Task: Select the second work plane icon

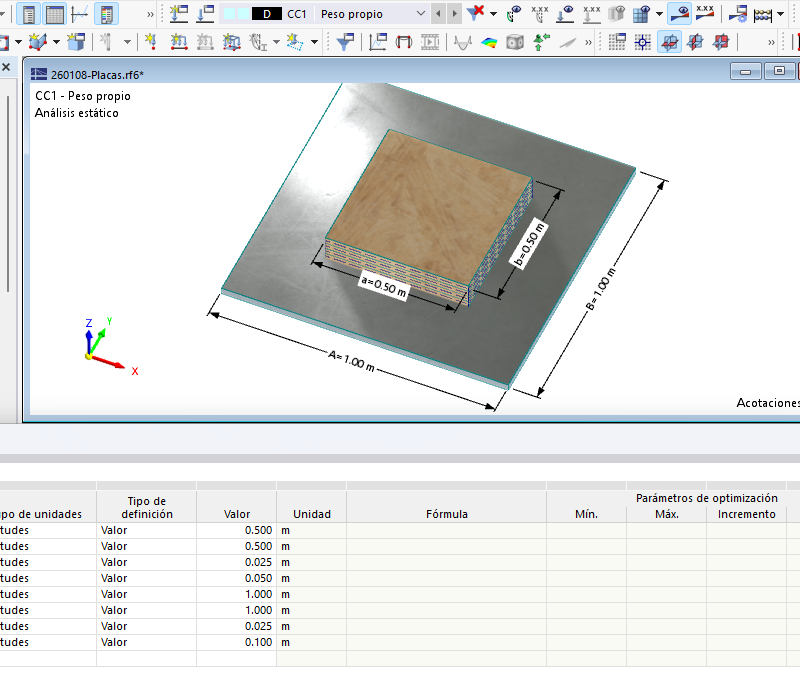Action: tap(695, 42)
